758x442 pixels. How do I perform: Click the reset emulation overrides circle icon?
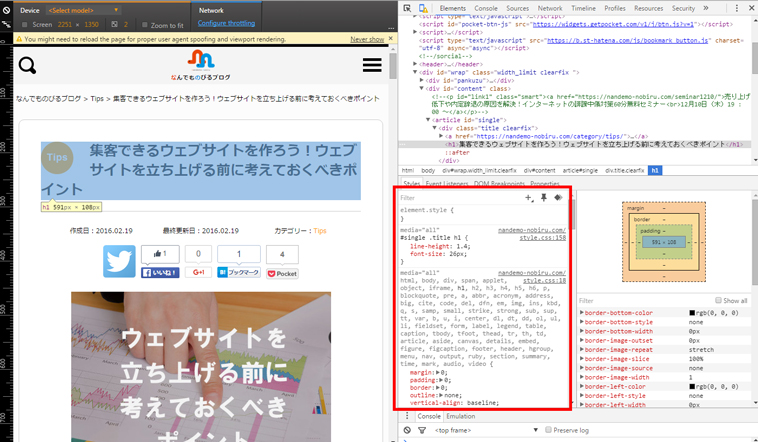click(x=6, y=10)
